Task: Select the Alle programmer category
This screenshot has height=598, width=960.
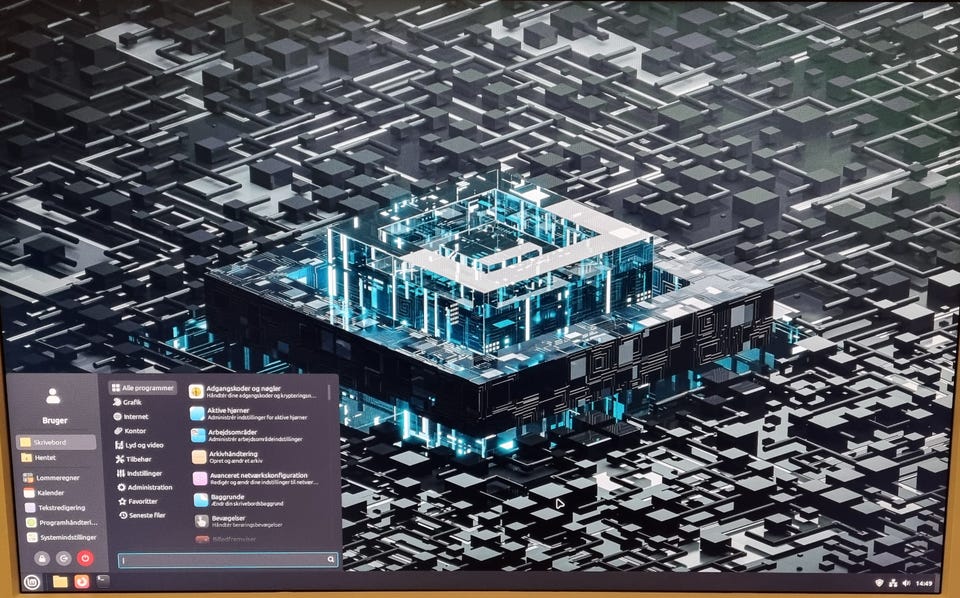Action: [x=143, y=387]
